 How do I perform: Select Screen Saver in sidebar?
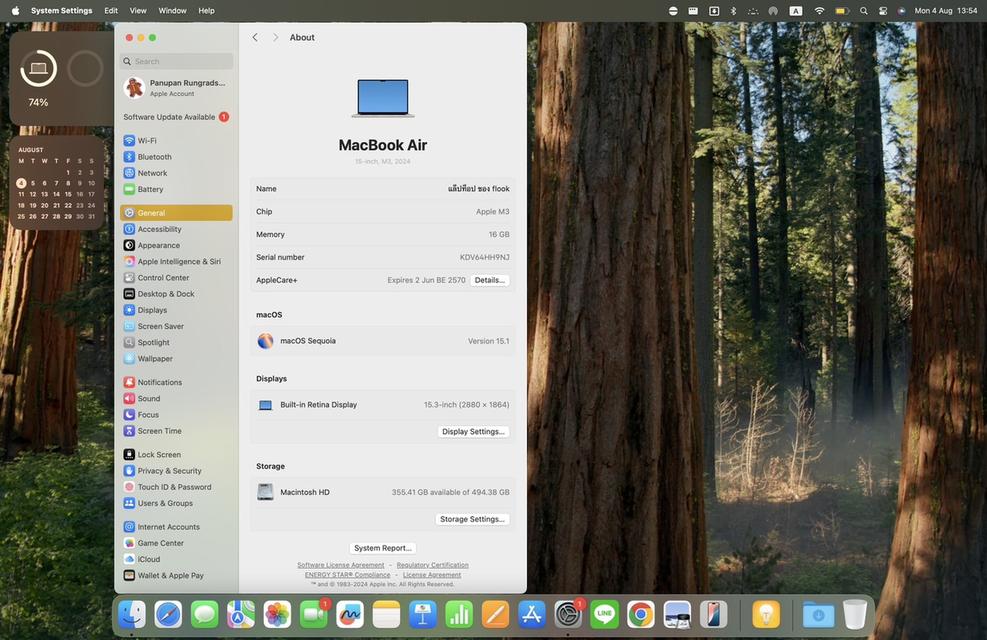tap(176, 326)
